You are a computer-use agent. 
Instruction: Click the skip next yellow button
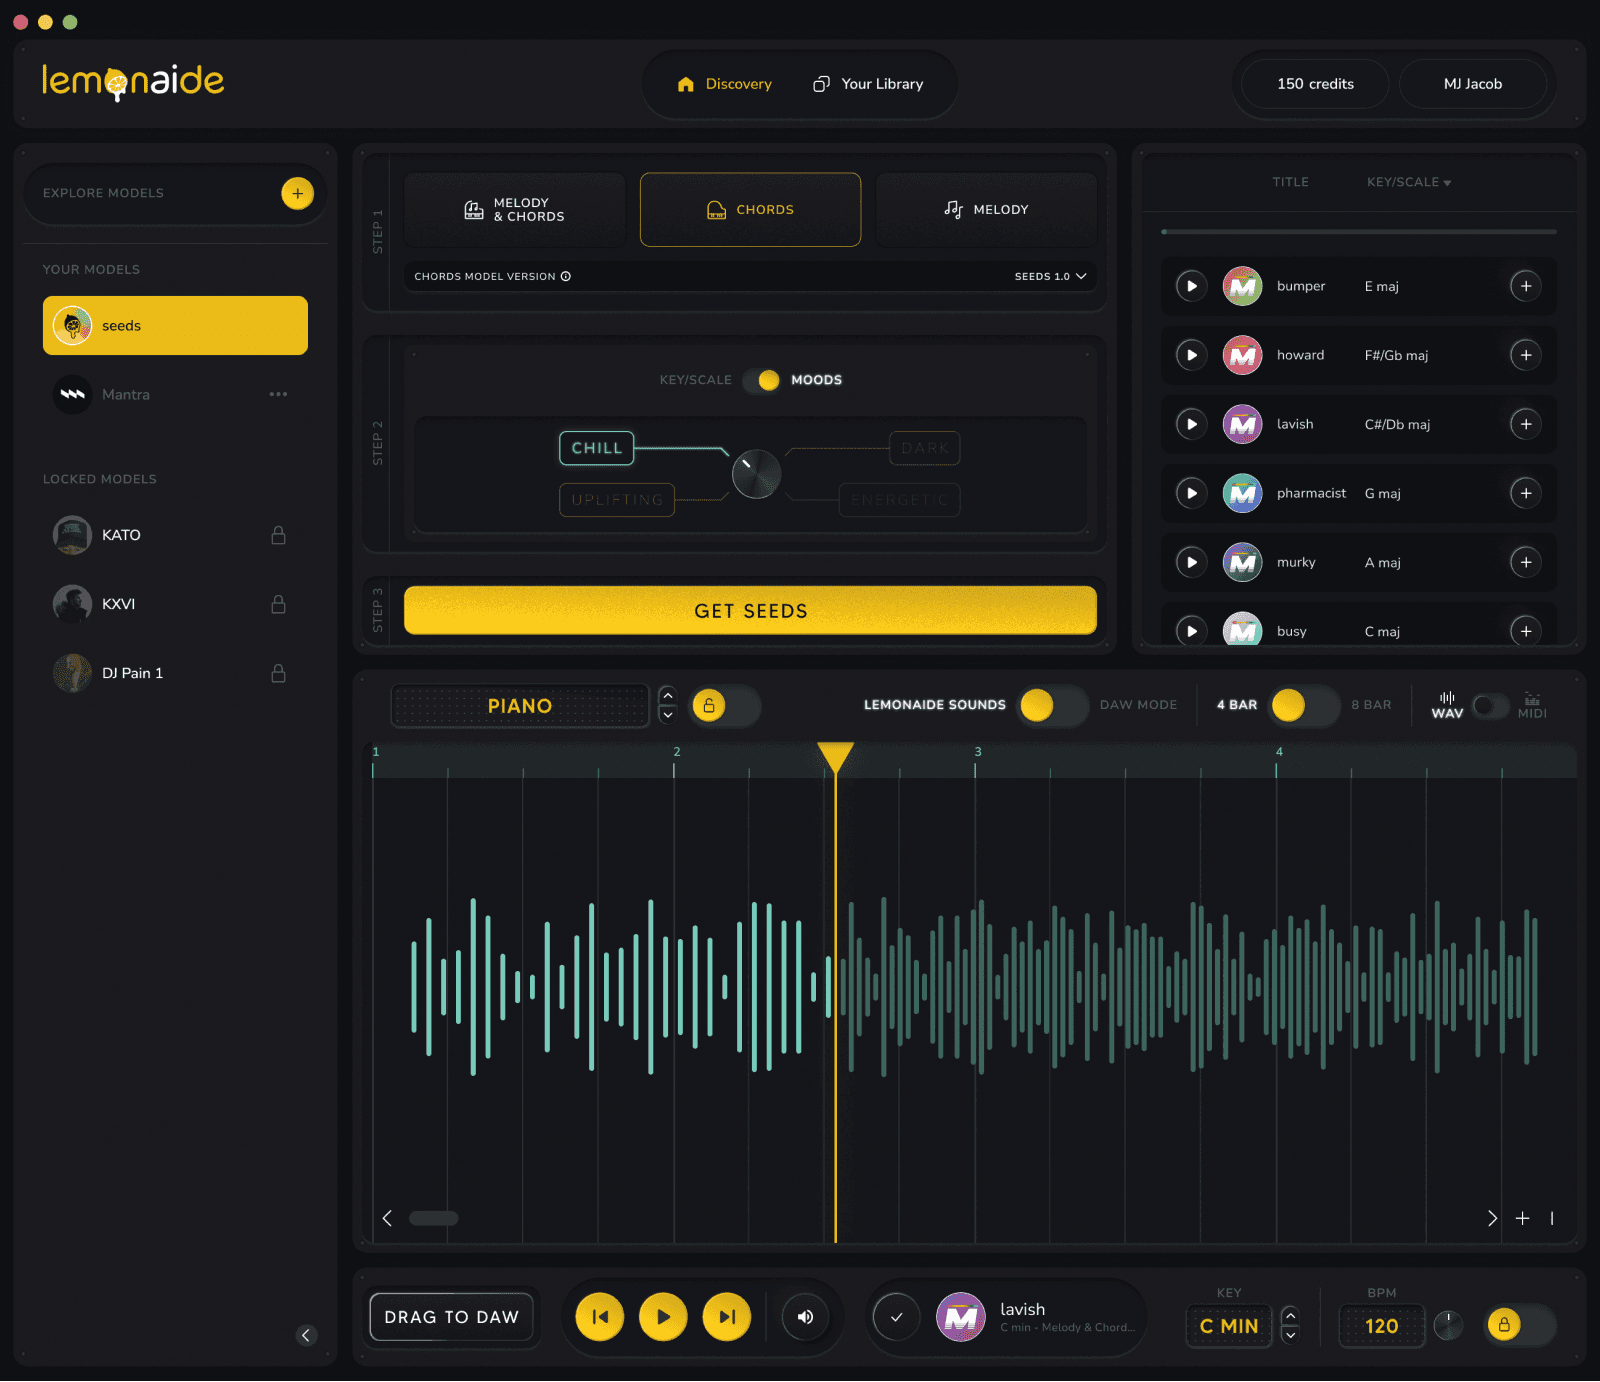[x=727, y=1317]
